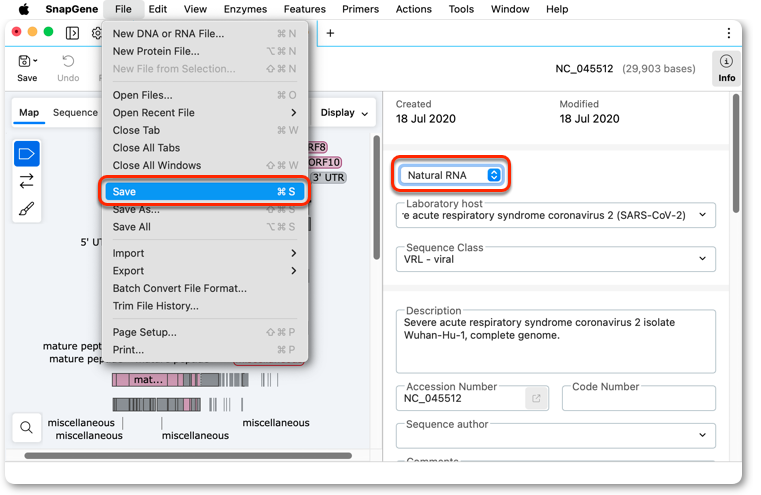Image resolution: width=761 pixels, height=495 pixels.
Task: Click the Show Primers arrows icon
Action: point(27,181)
